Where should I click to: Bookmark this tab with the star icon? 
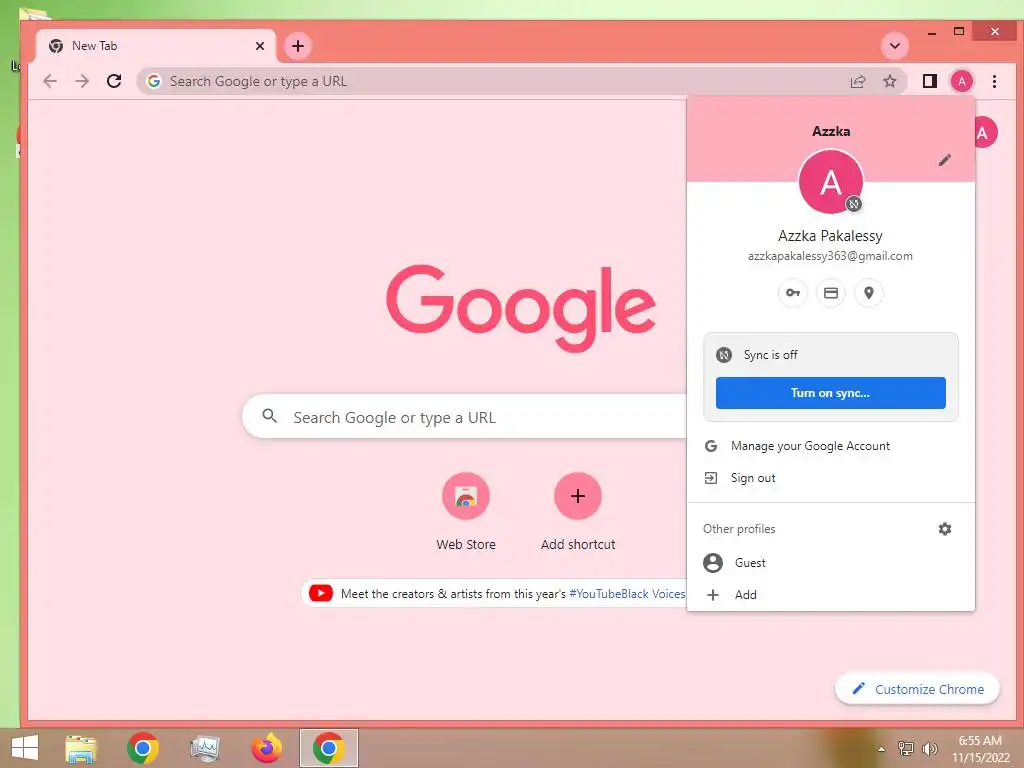pos(889,81)
